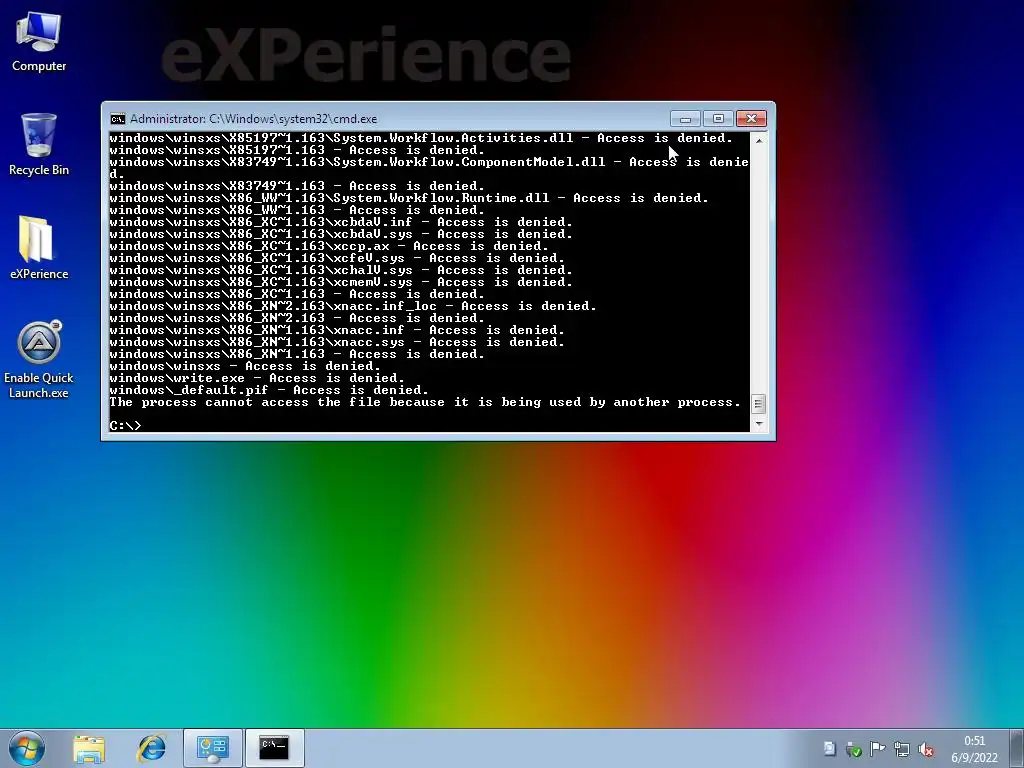
Task: Click the xchalV.sys denied line
Action: 341,270
